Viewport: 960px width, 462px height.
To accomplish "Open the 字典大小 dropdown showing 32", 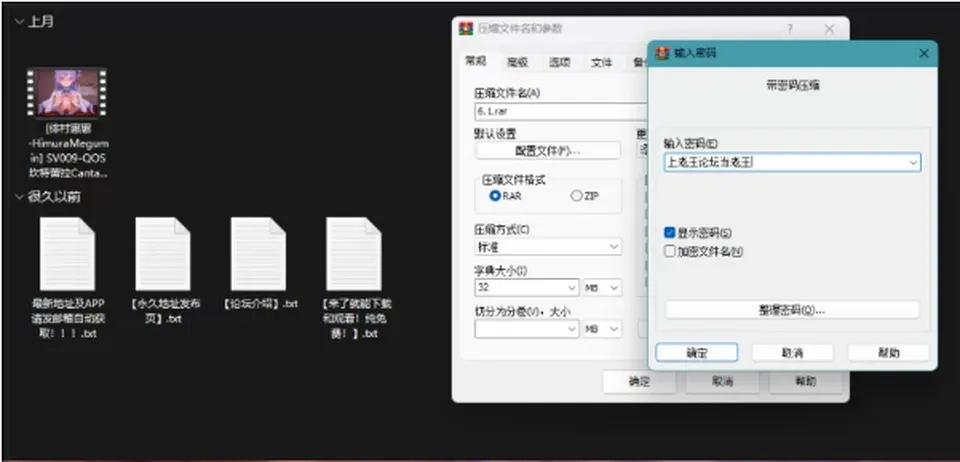I will (527, 287).
